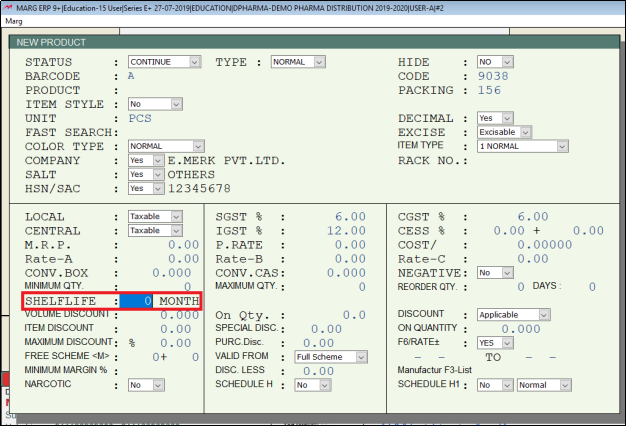Image resolution: width=626 pixels, height=426 pixels.
Task: Click the ON QUANTITY value 0.000
Action: click(521, 329)
